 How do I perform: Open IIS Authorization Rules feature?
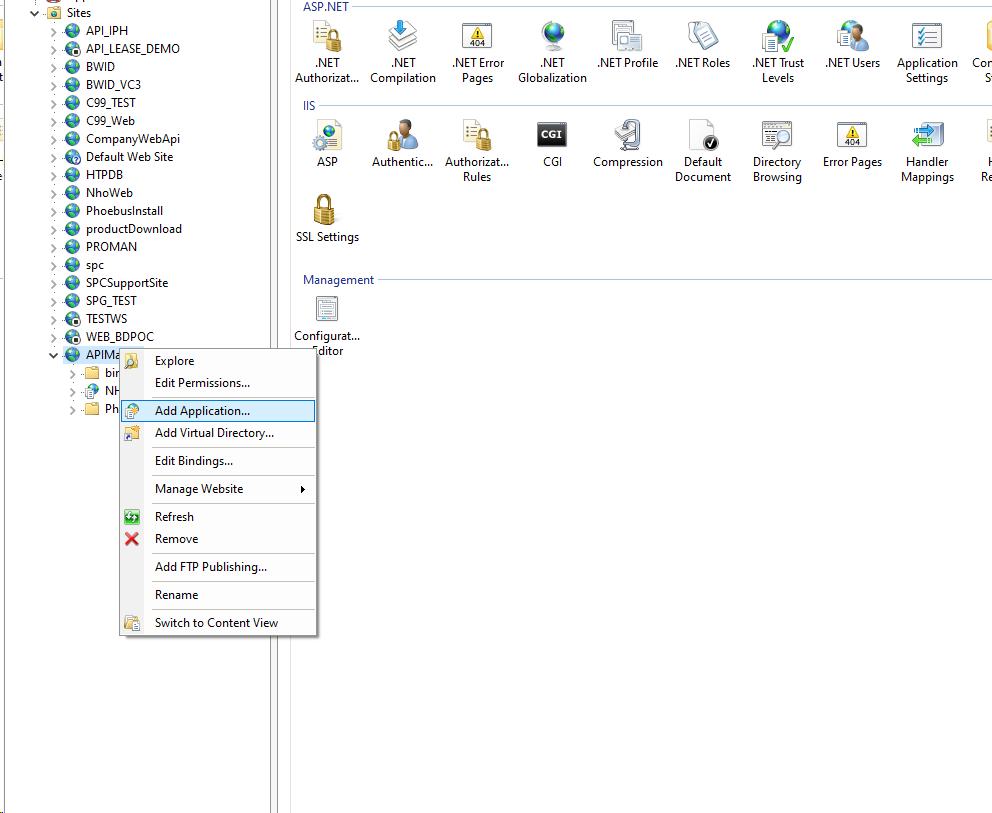pos(477,151)
